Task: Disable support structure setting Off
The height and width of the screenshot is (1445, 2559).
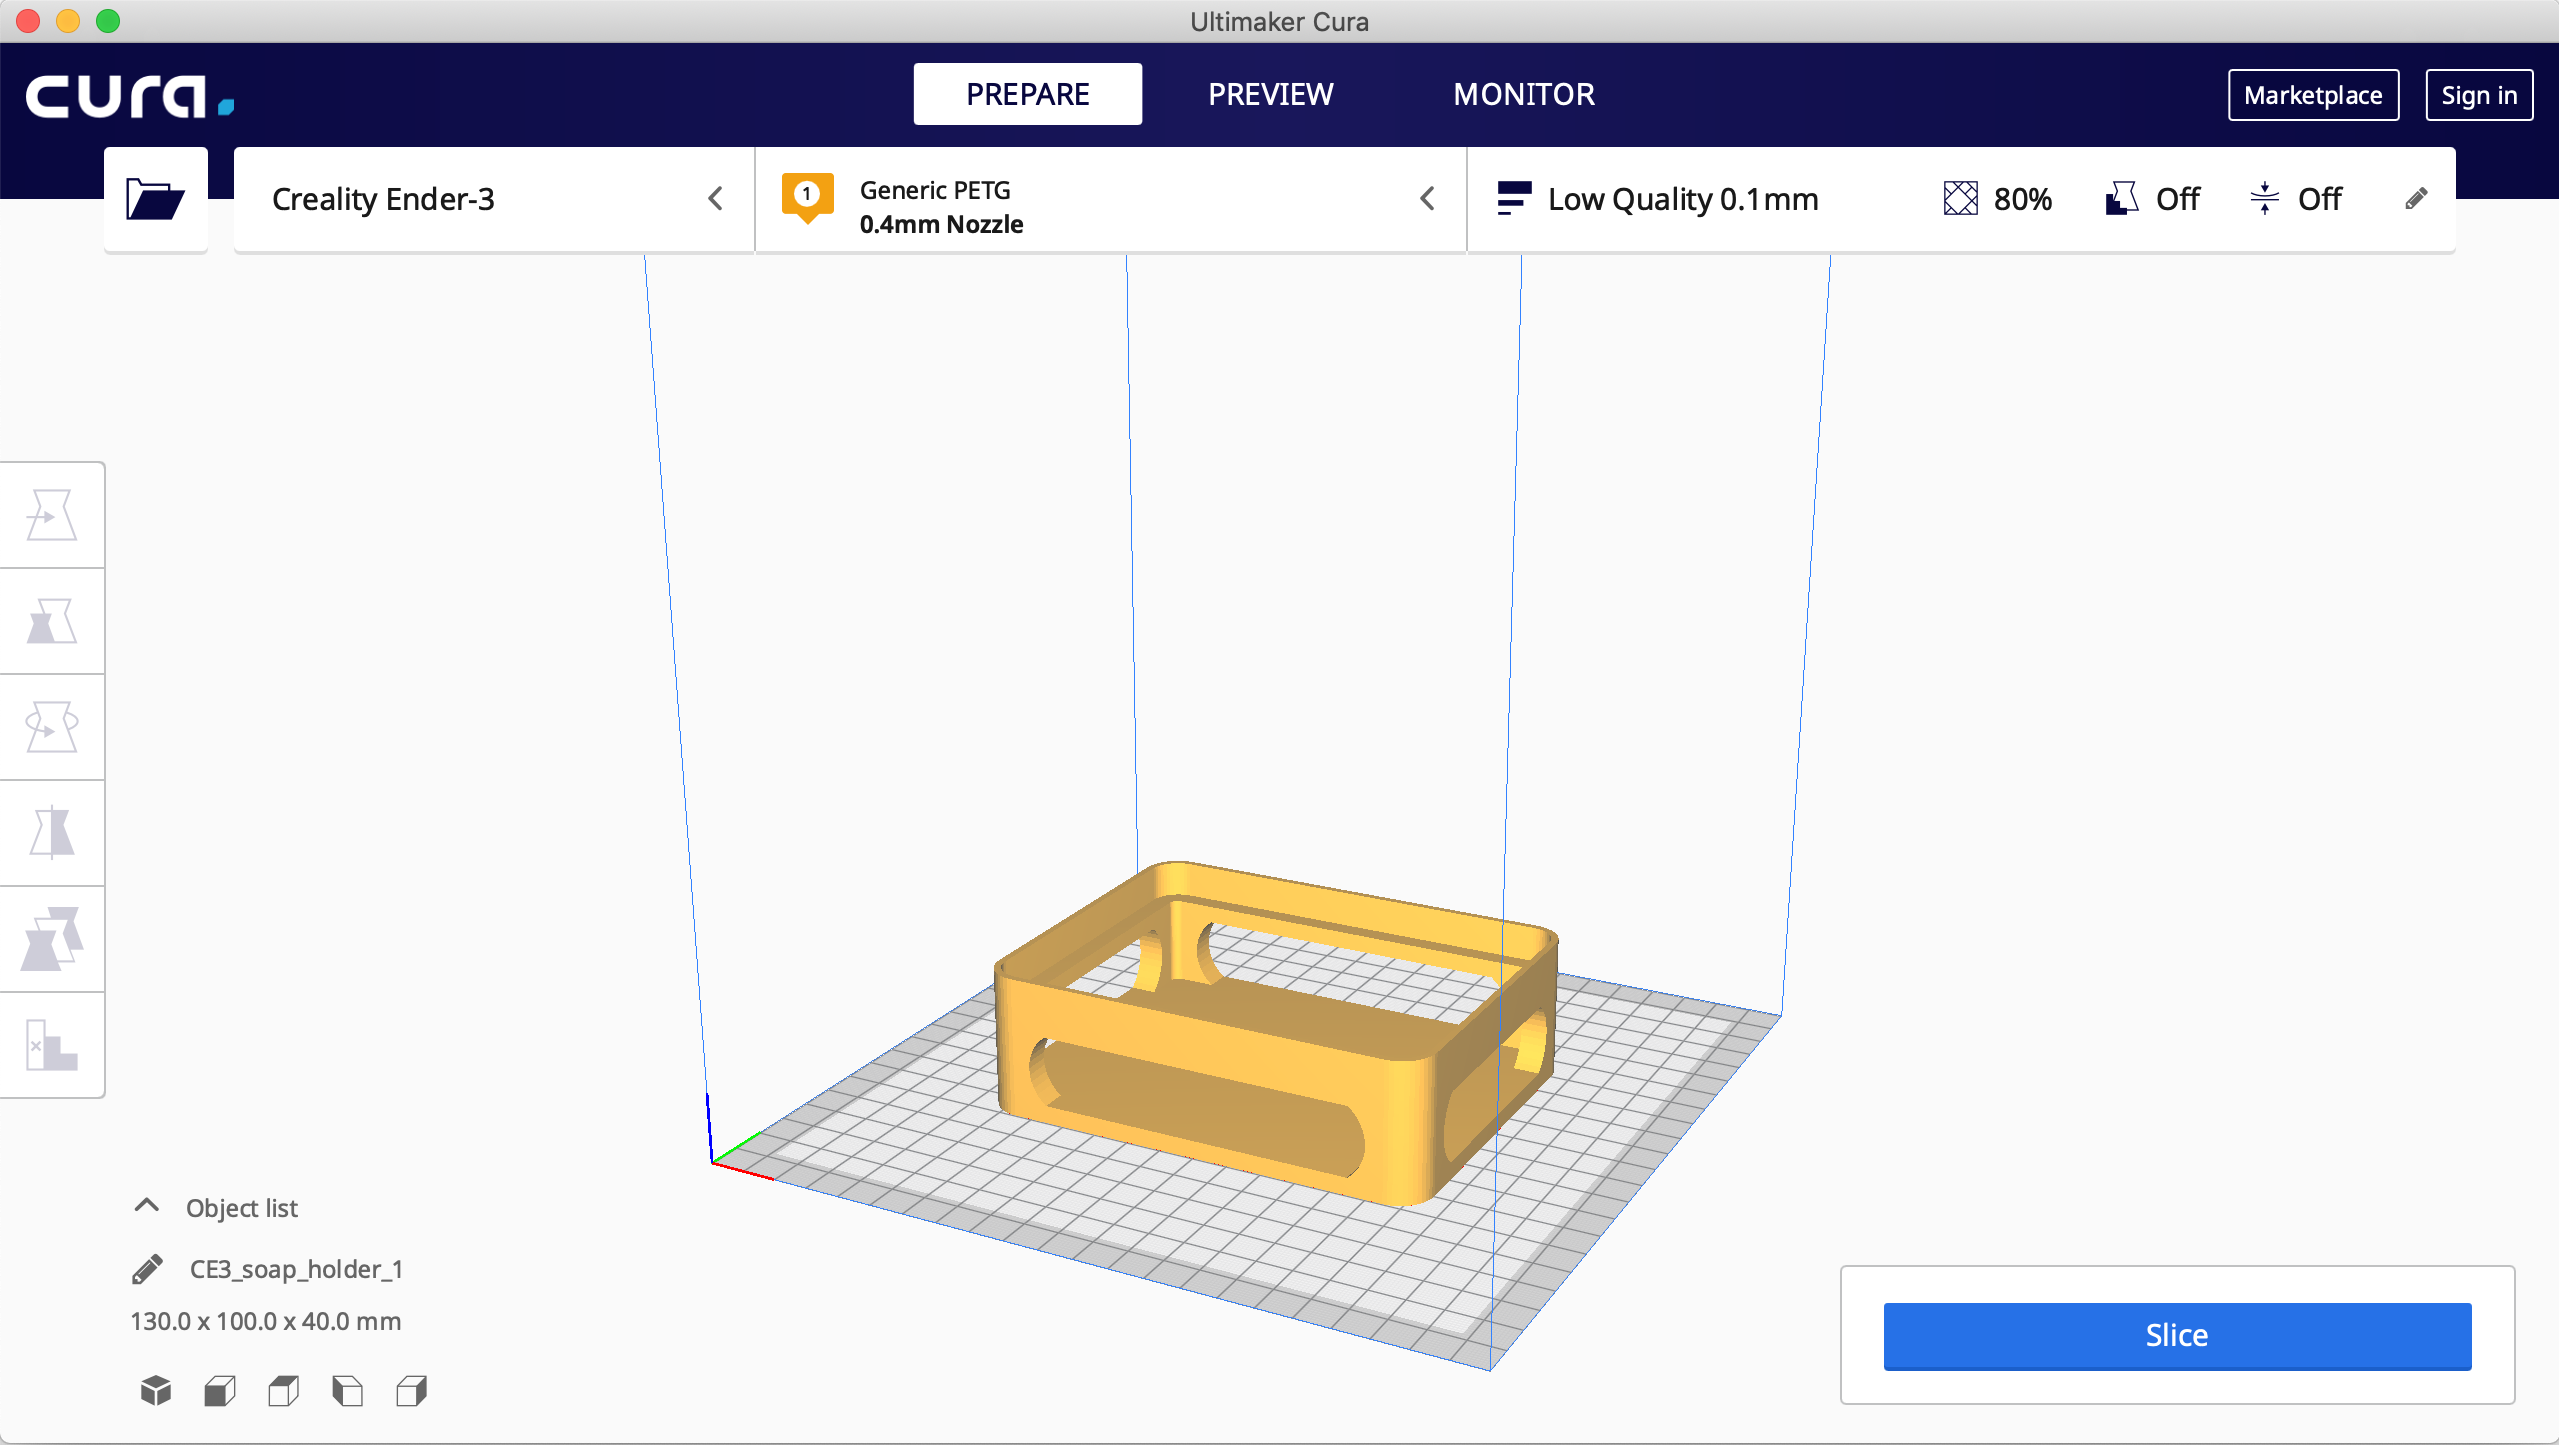Action: click(2155, 199)
